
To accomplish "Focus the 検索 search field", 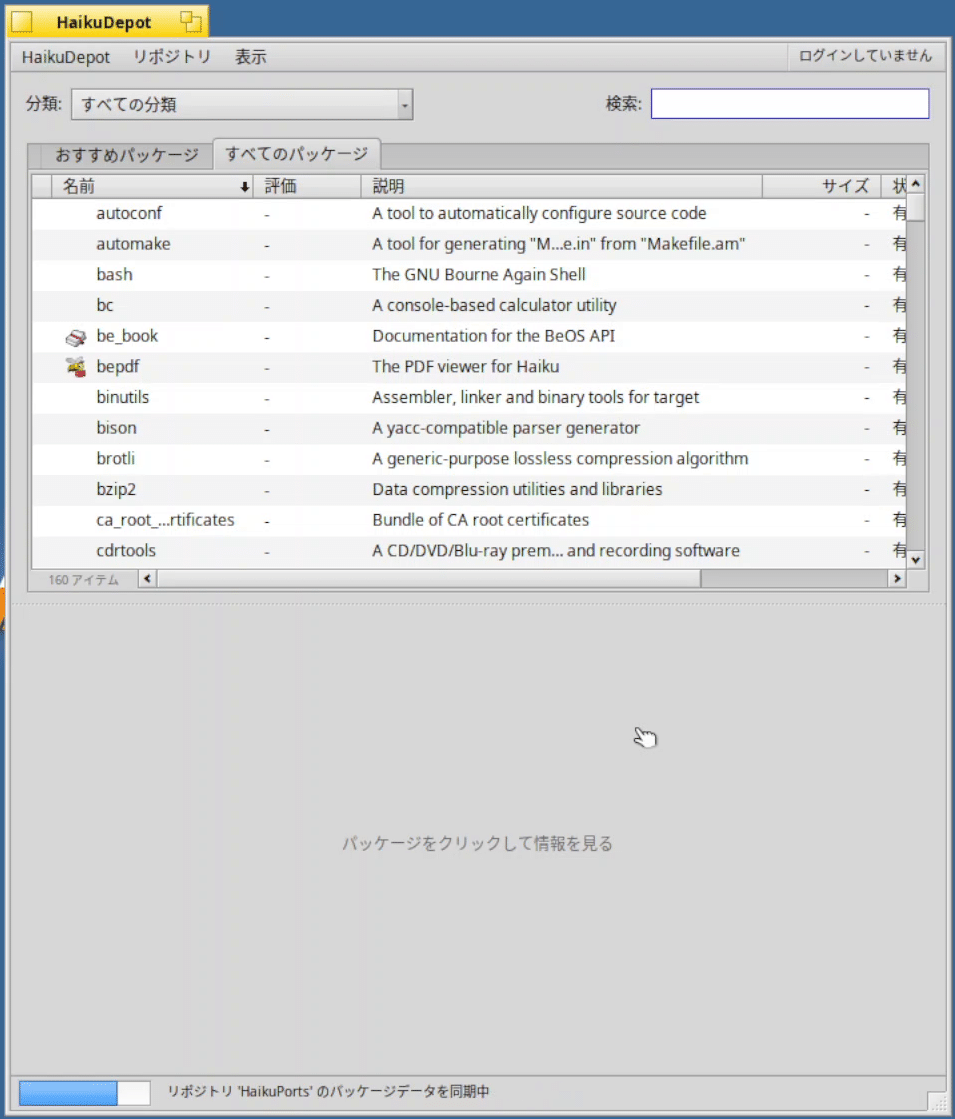I will coord(790,103).
